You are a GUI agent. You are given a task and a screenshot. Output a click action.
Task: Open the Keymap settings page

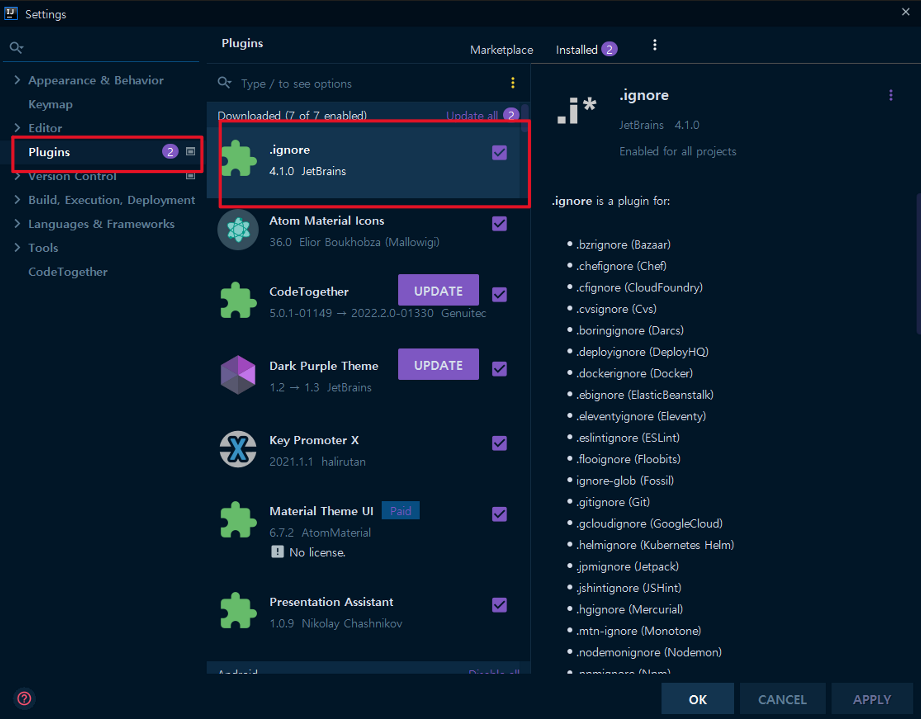coord(51,104)
